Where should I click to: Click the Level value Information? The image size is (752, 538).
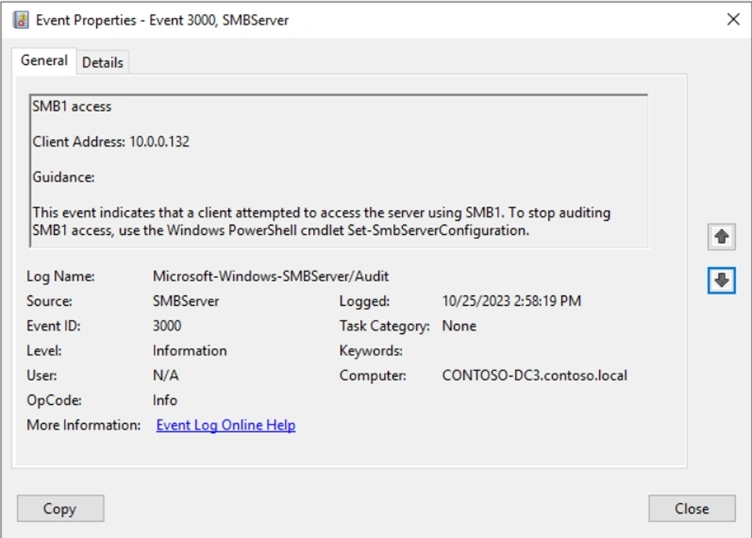click(189, 351)
